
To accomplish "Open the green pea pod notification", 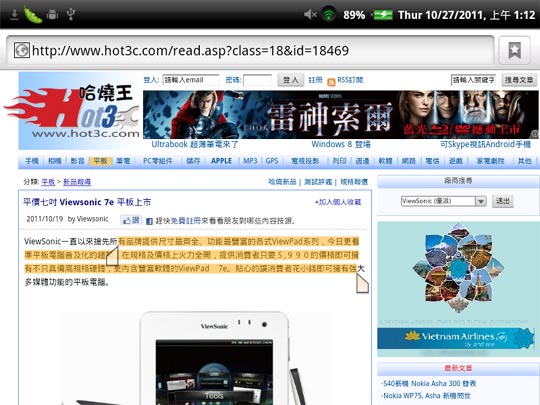I will pos(33,14).
